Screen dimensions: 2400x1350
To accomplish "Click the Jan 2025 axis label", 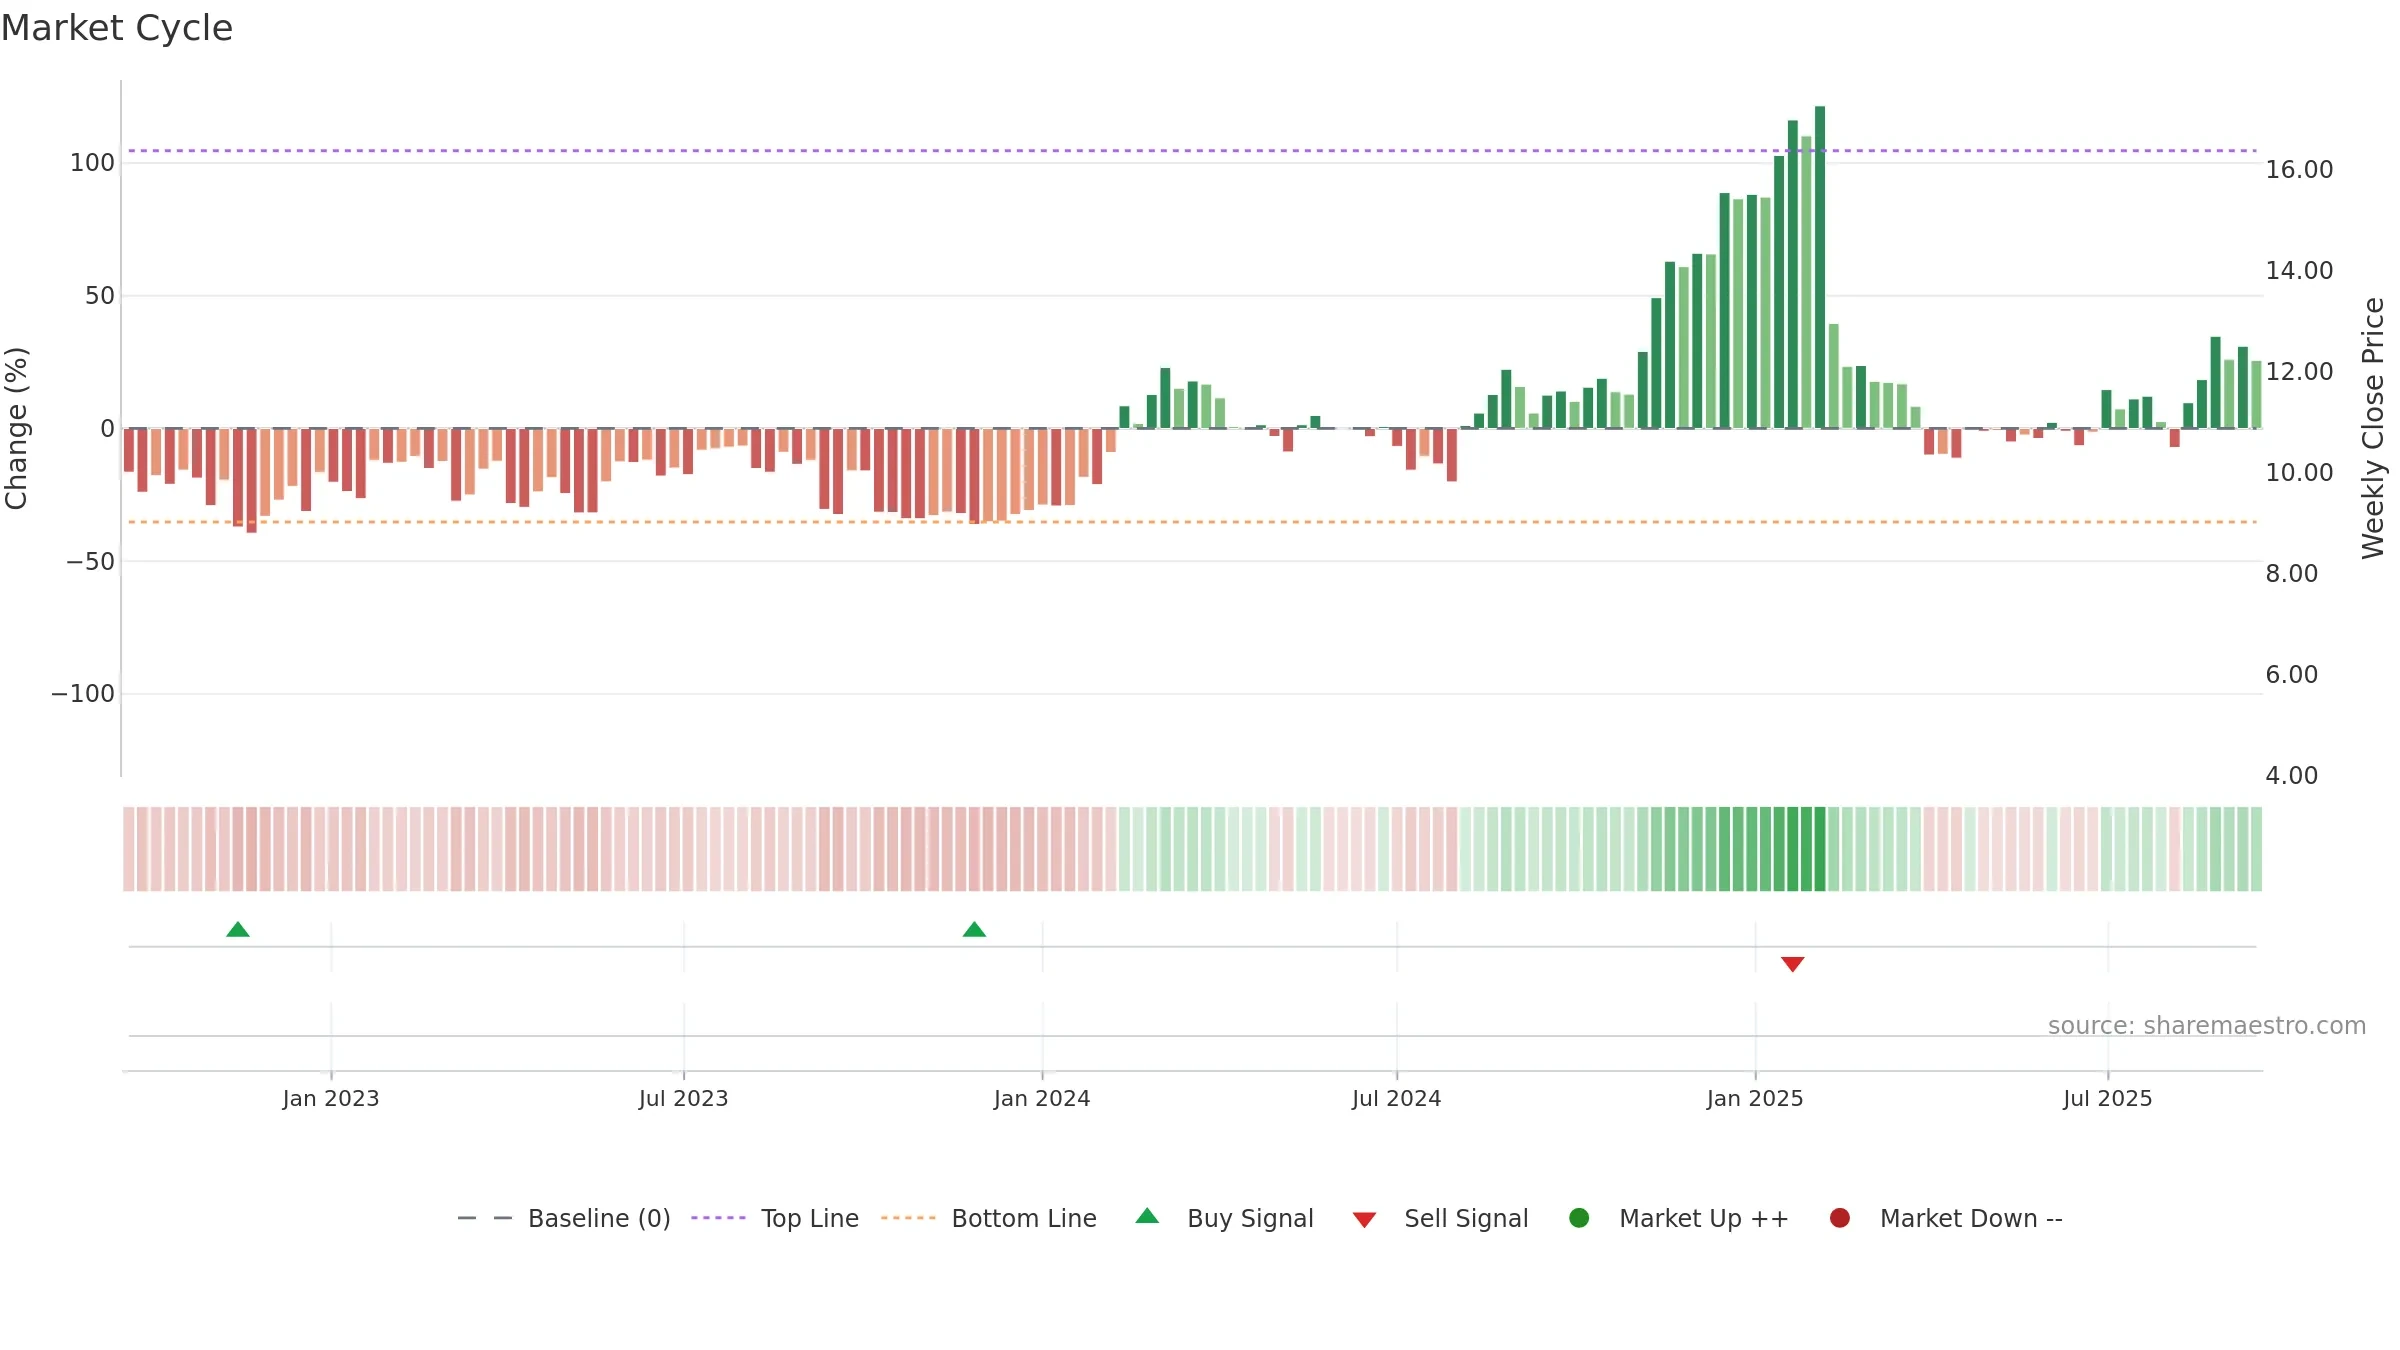I will [x=1755, y=1098].
